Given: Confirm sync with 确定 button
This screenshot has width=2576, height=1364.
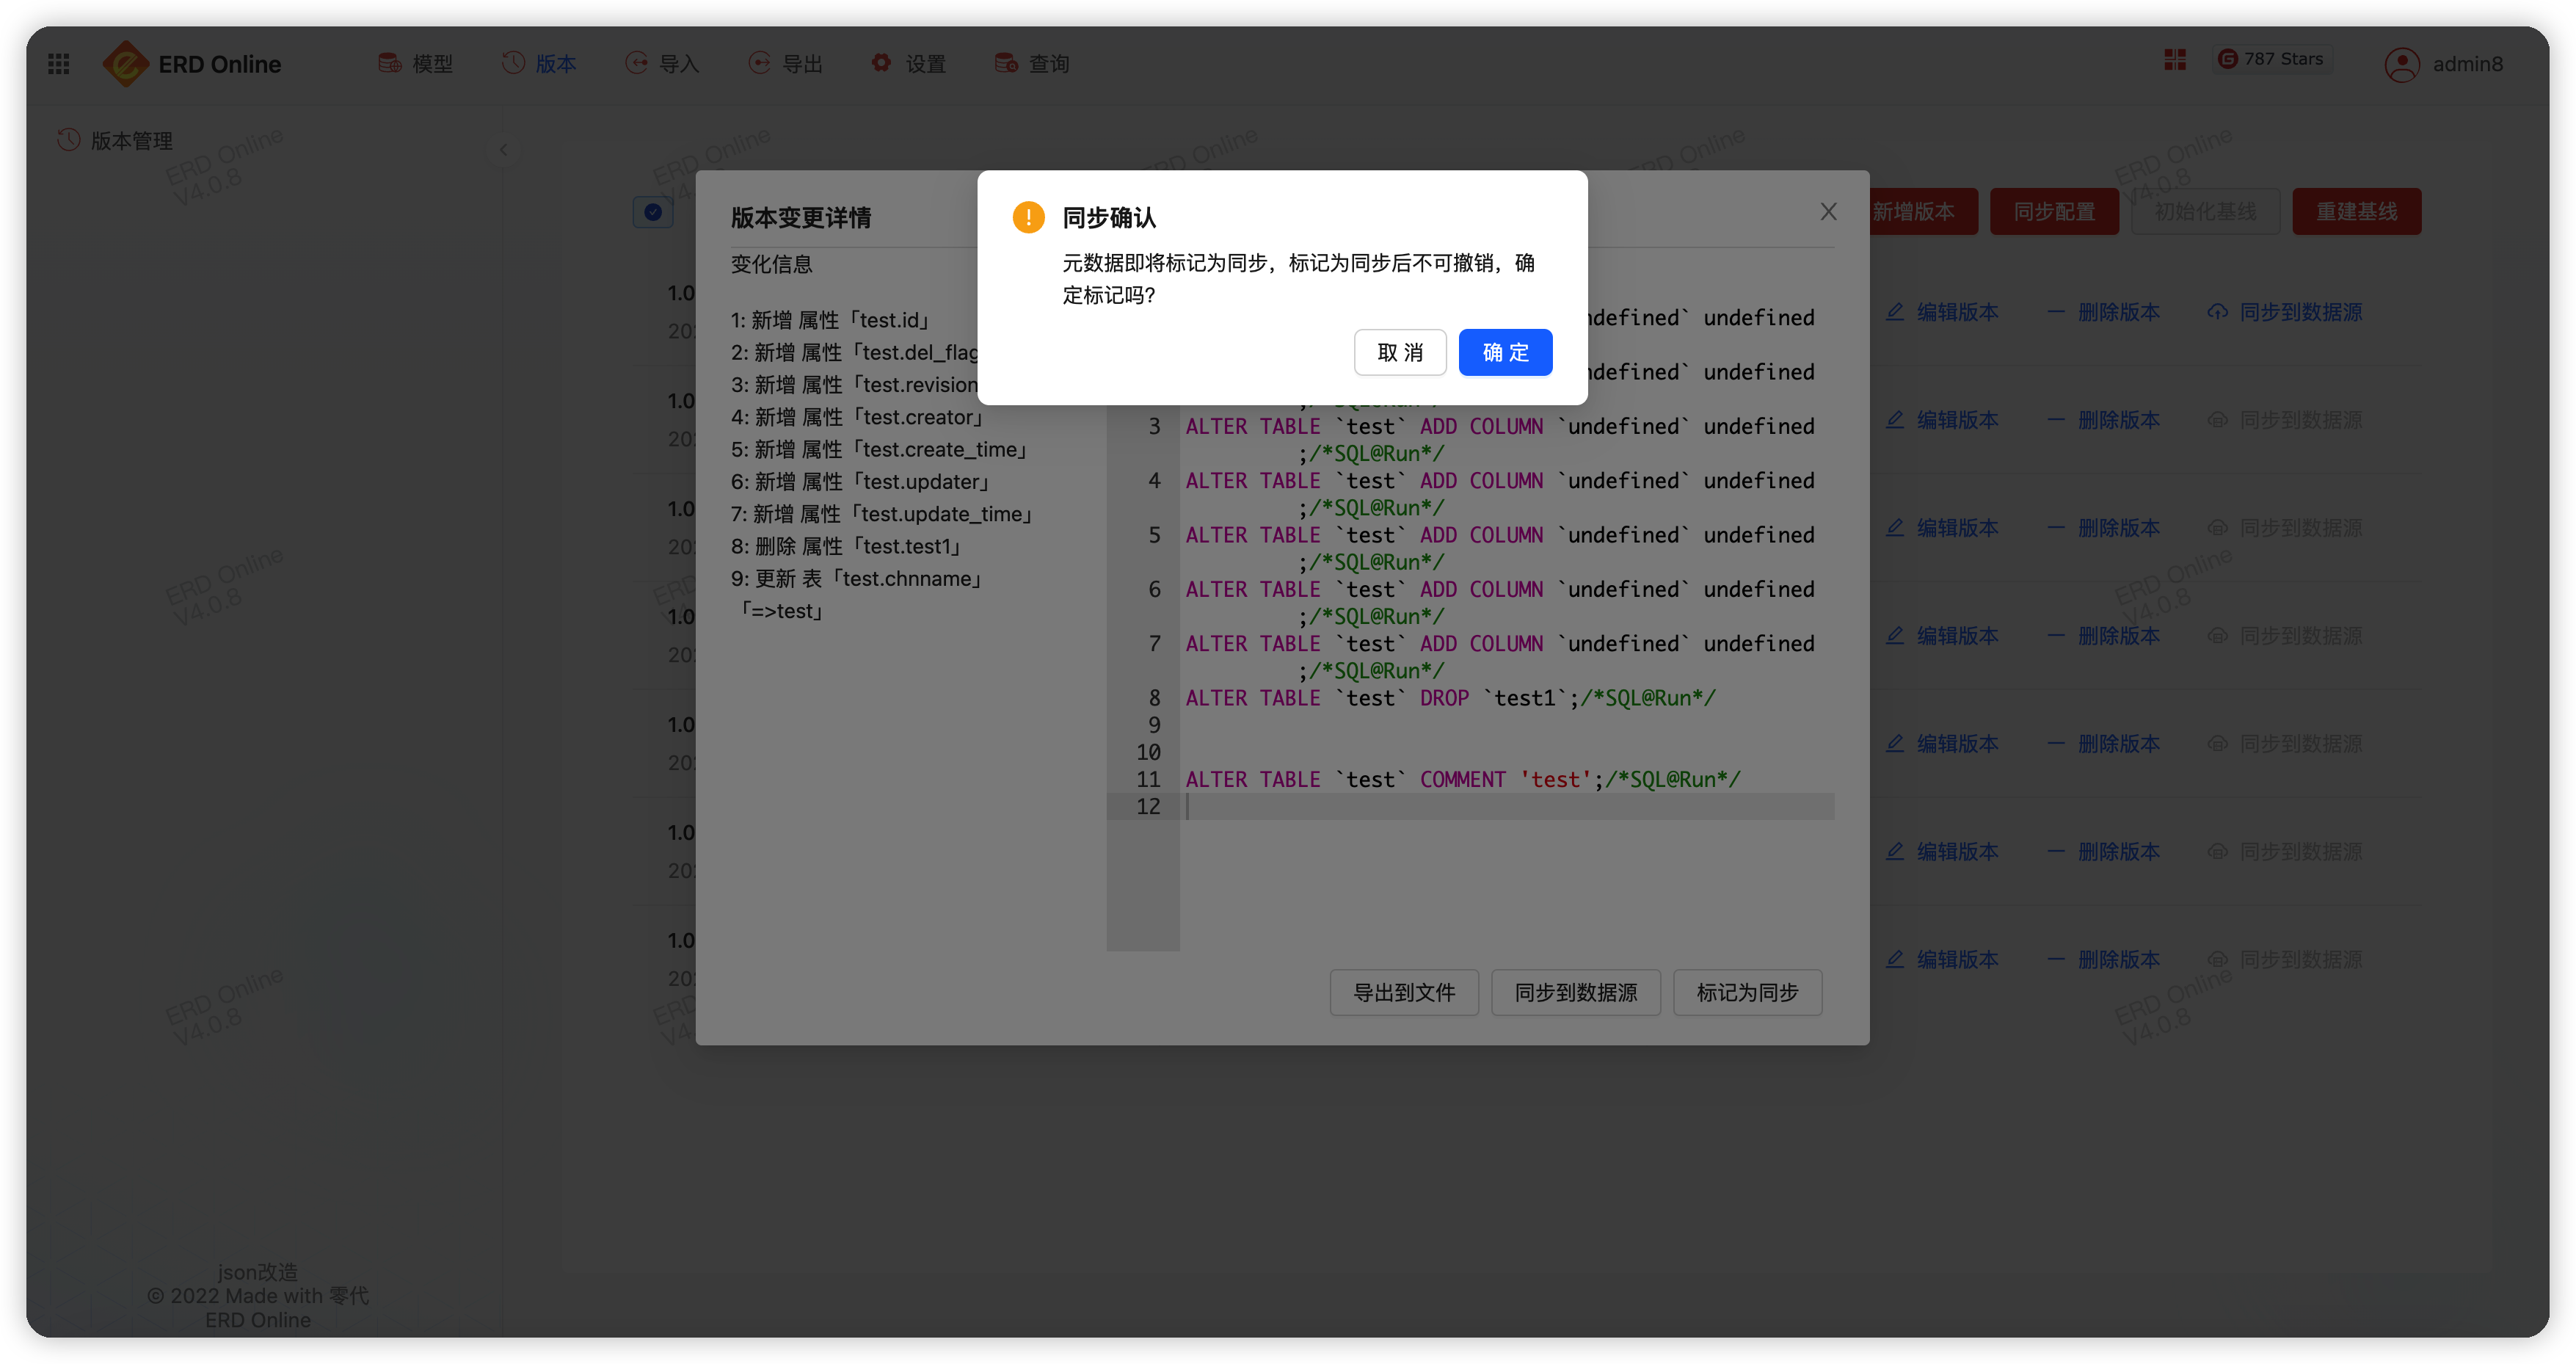Looking at the screenshot, I should [x=1505, y=352].
